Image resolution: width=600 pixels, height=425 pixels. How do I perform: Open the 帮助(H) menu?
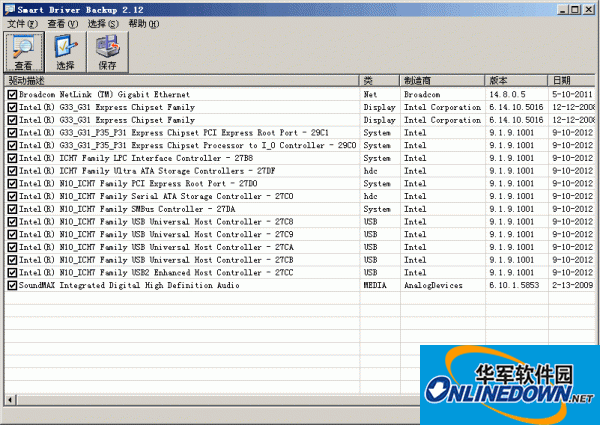click(144, 24)
